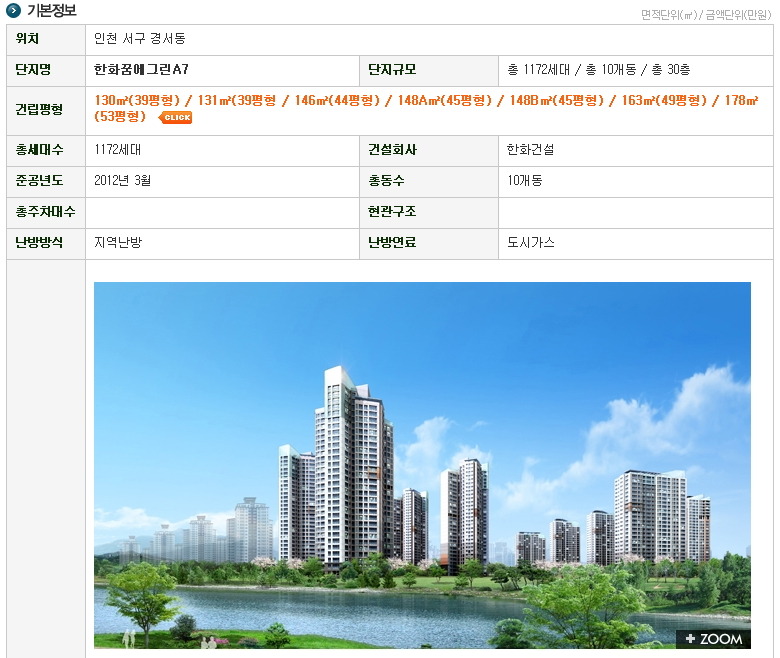The image size is (780, 658).
Task: Select the 148B㎡(45평형) size link
Action: pyautogui.click(x=556, y=100)
